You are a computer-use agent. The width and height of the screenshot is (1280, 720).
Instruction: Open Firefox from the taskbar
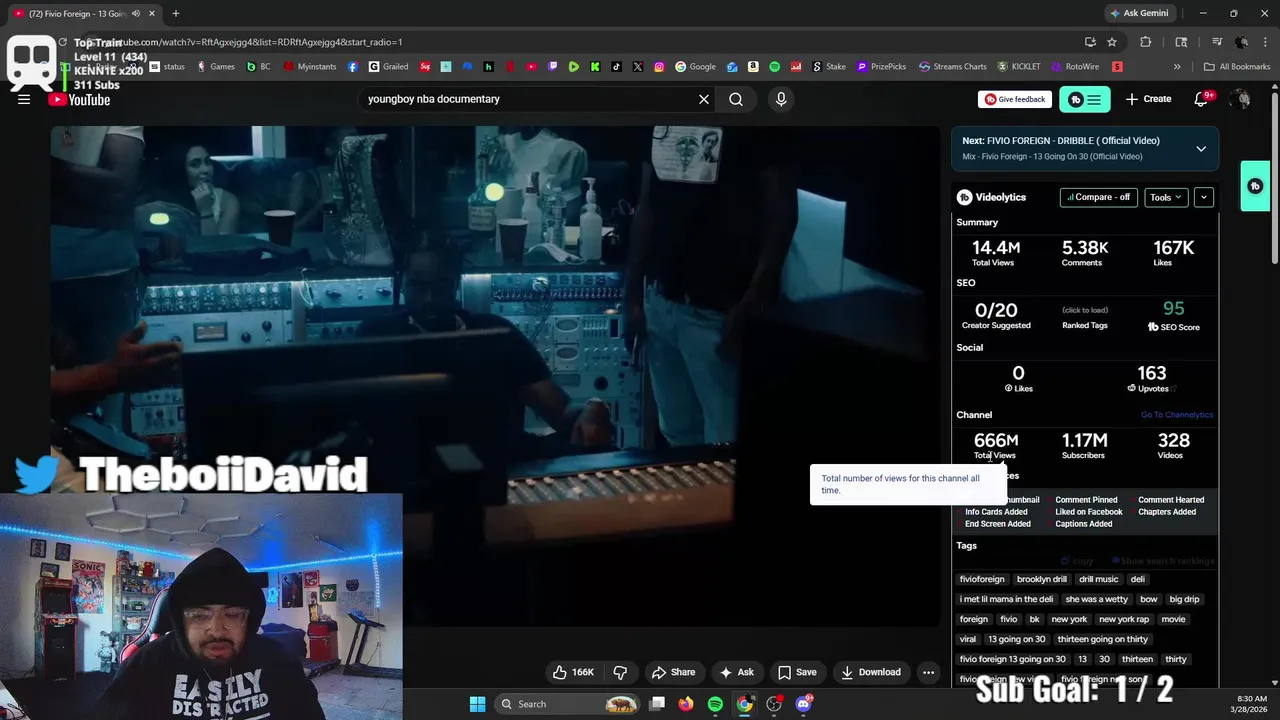coord(685,704)
